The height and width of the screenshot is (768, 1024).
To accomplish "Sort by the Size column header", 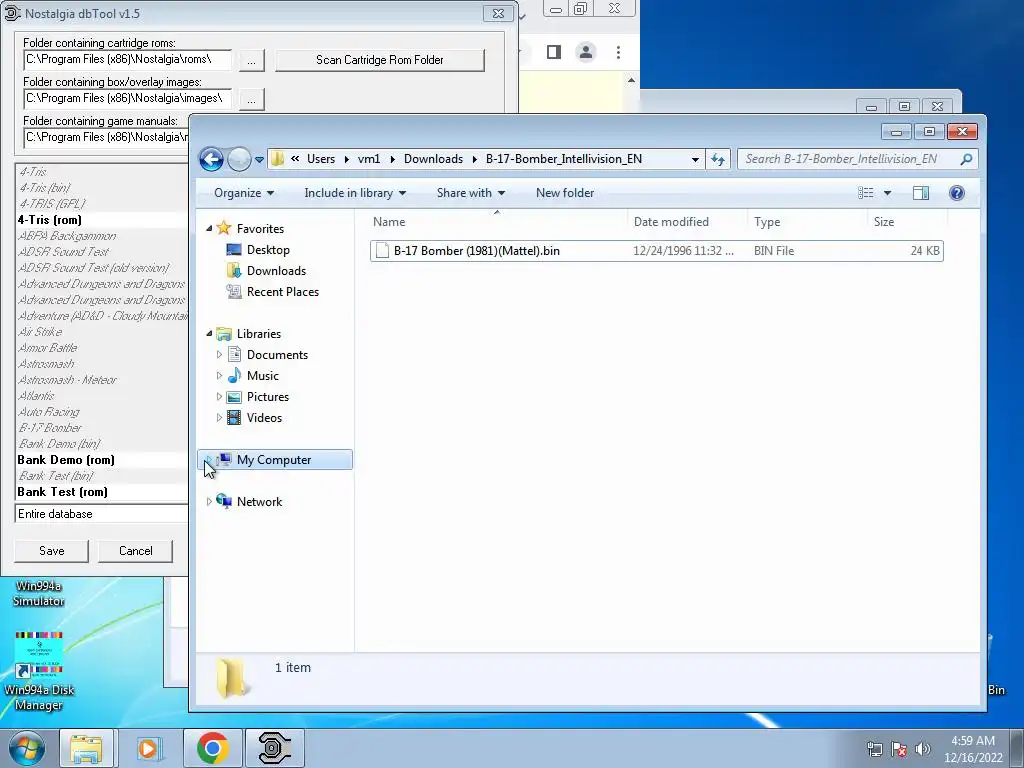I will click(x=907, y=221).
